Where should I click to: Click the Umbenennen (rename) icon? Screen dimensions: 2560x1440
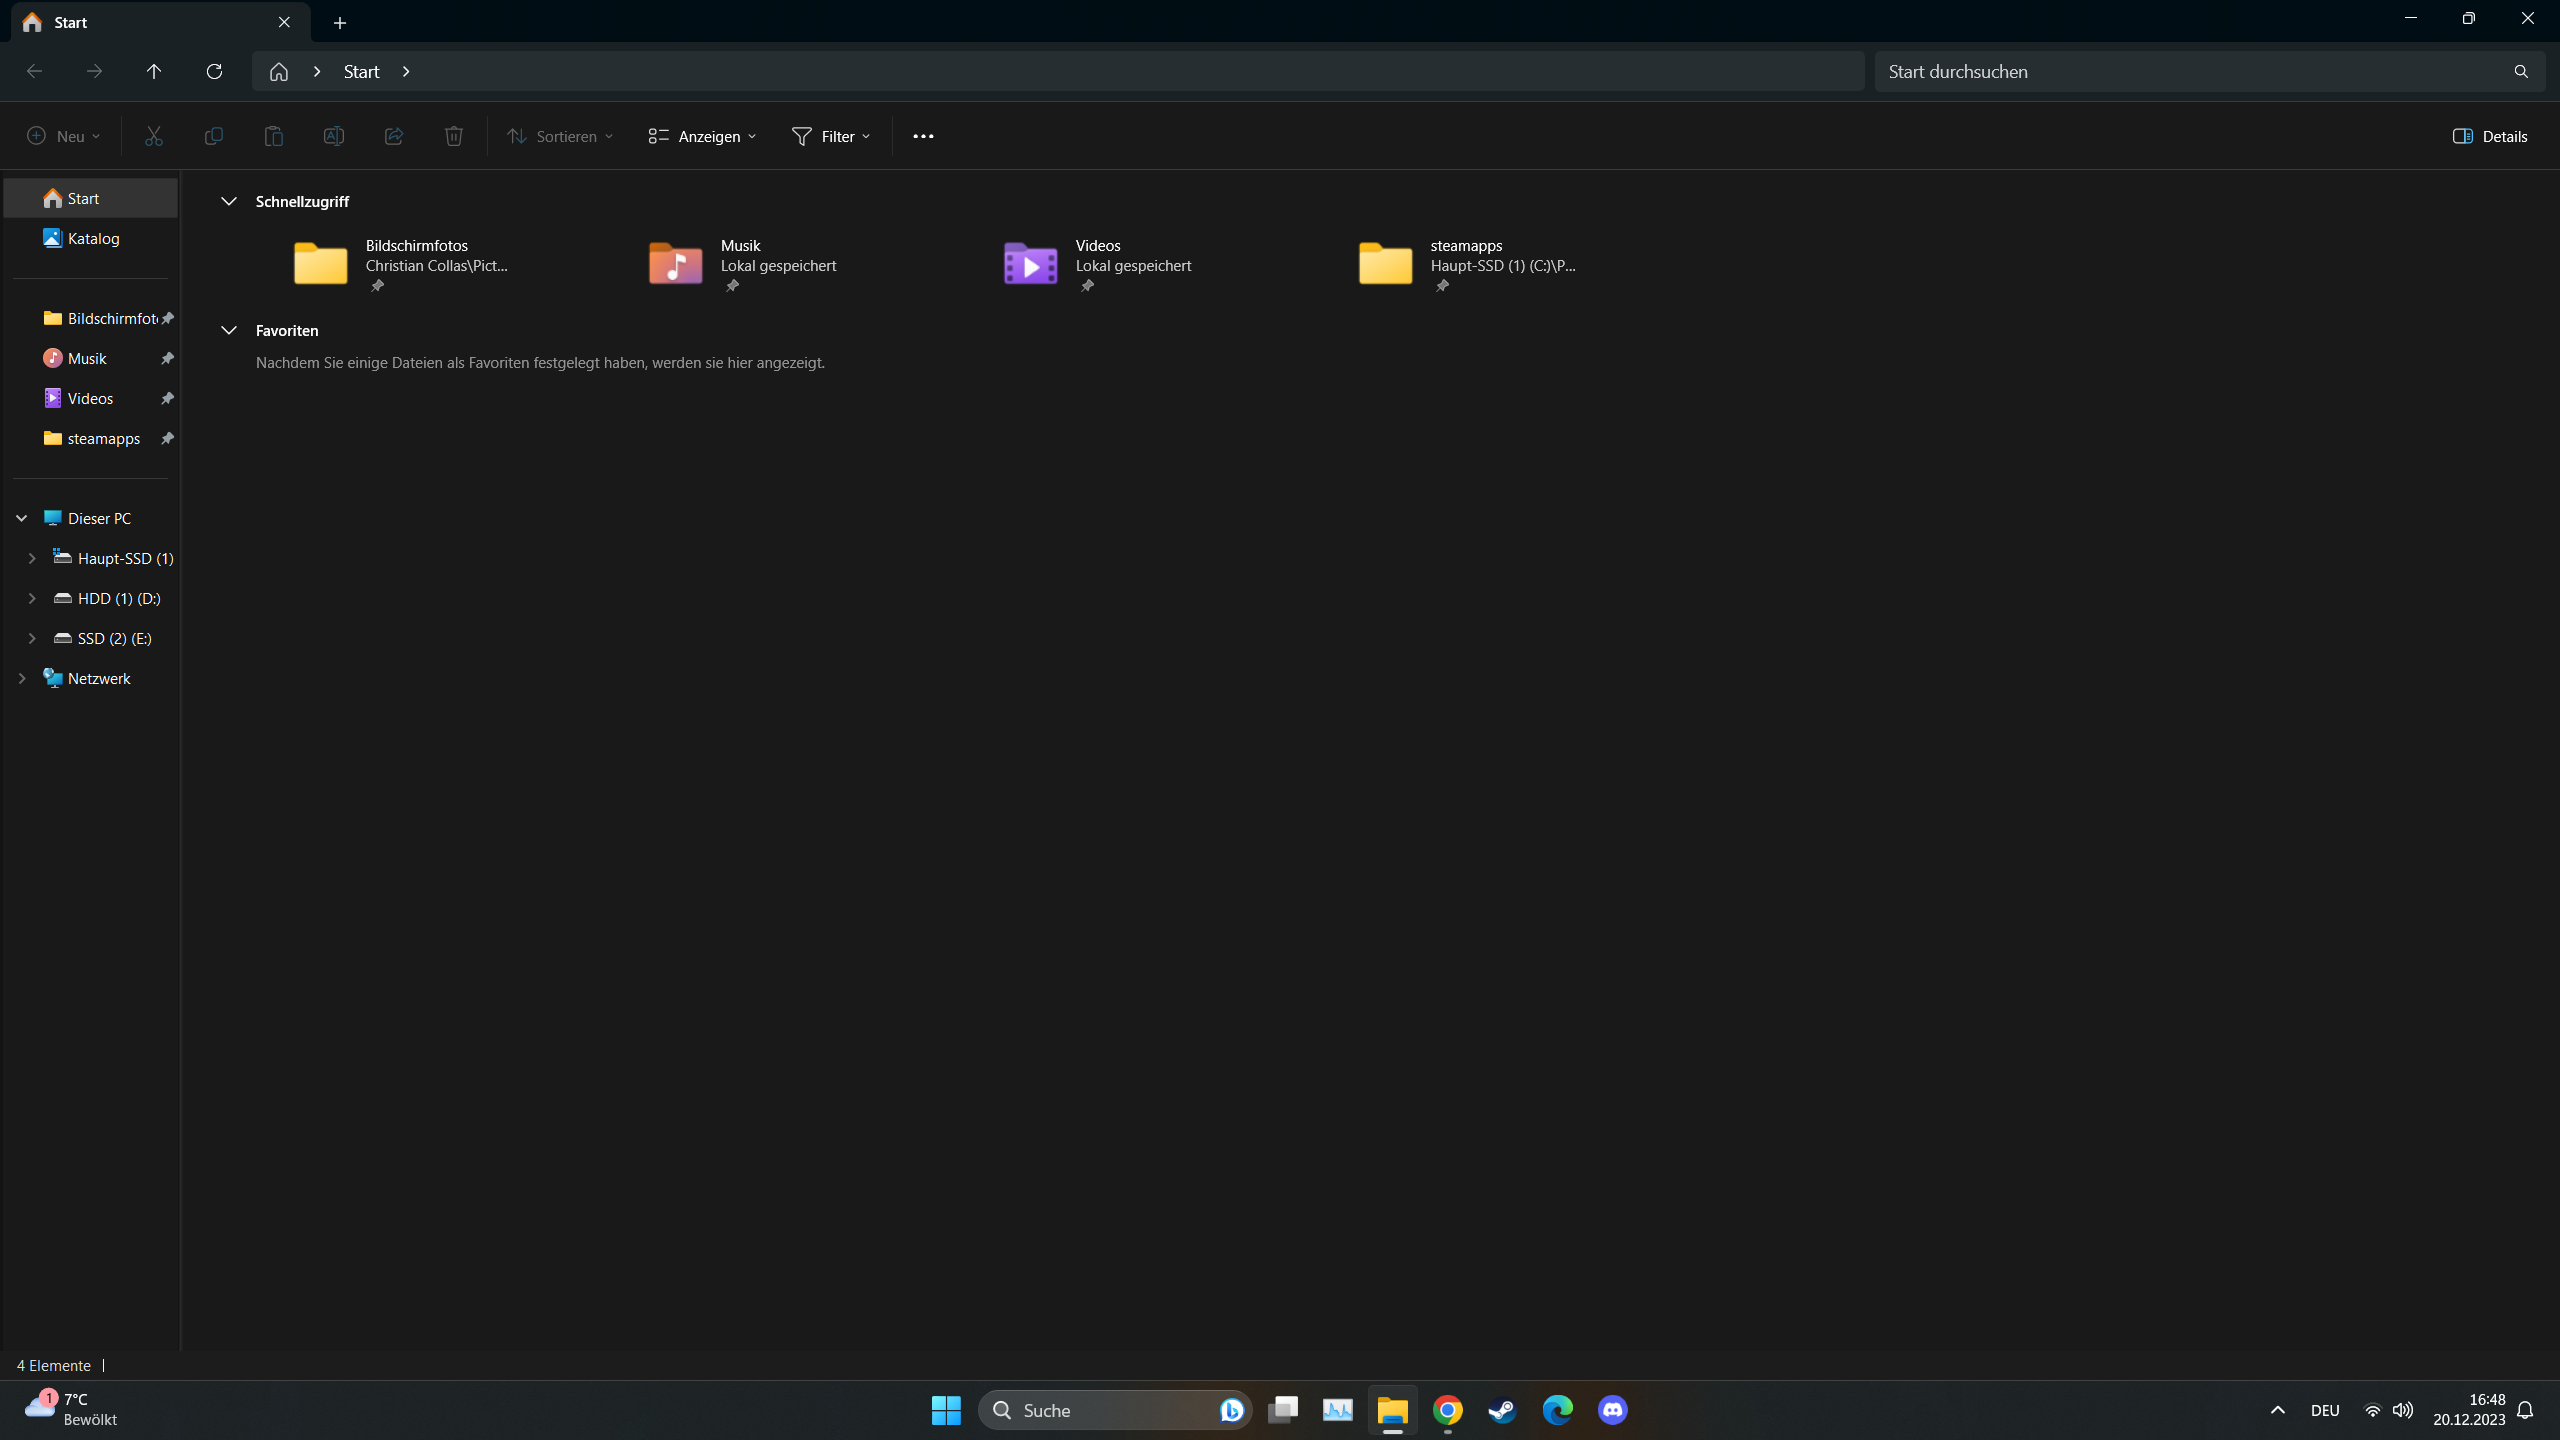point(333,136)
